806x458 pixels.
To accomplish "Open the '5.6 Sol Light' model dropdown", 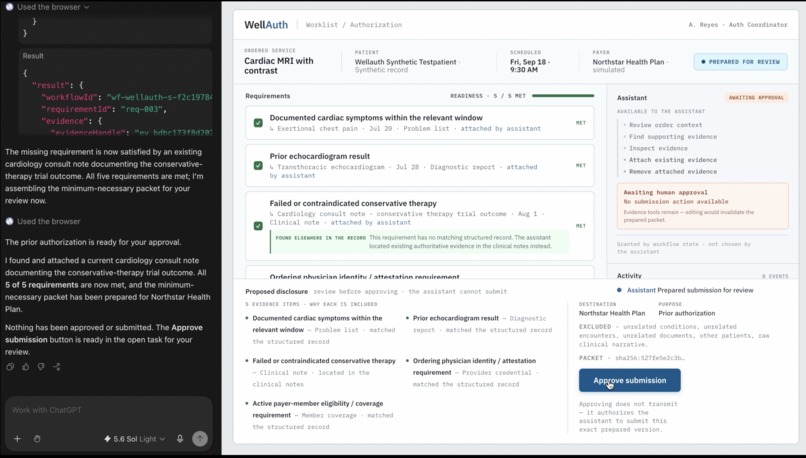I will (135, 438).
